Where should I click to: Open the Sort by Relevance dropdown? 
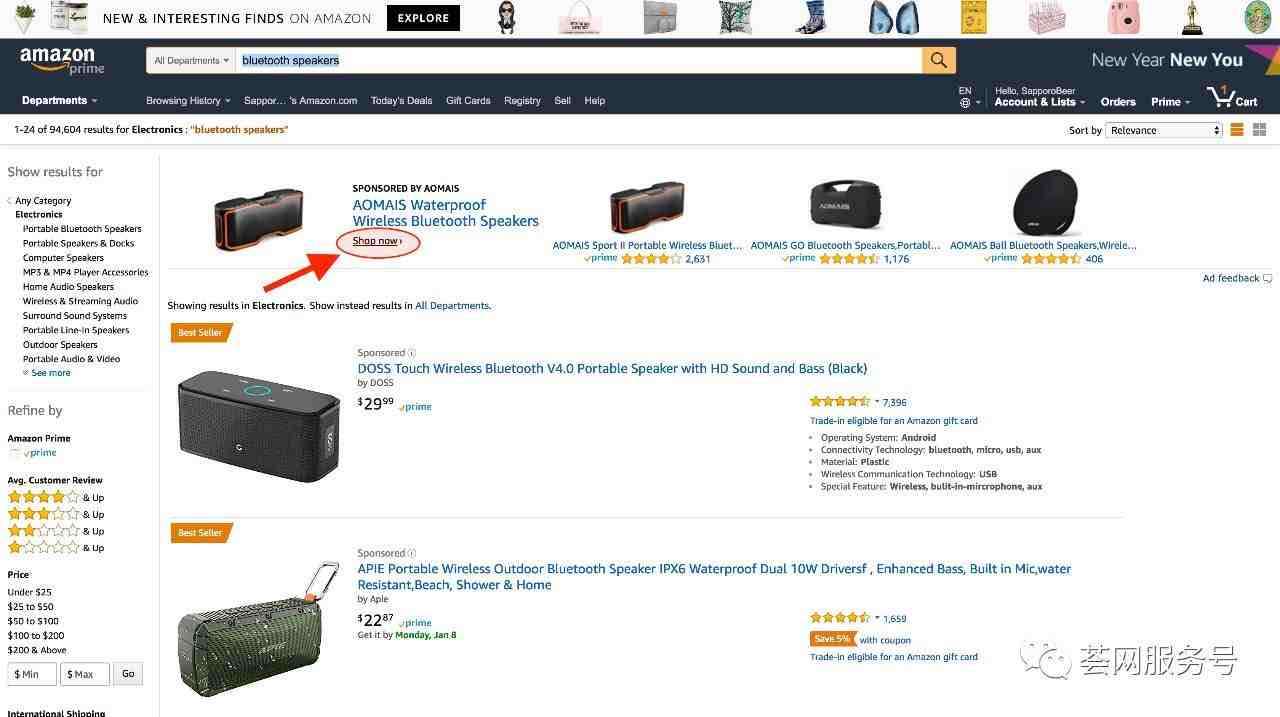(x=1164, y=130)
